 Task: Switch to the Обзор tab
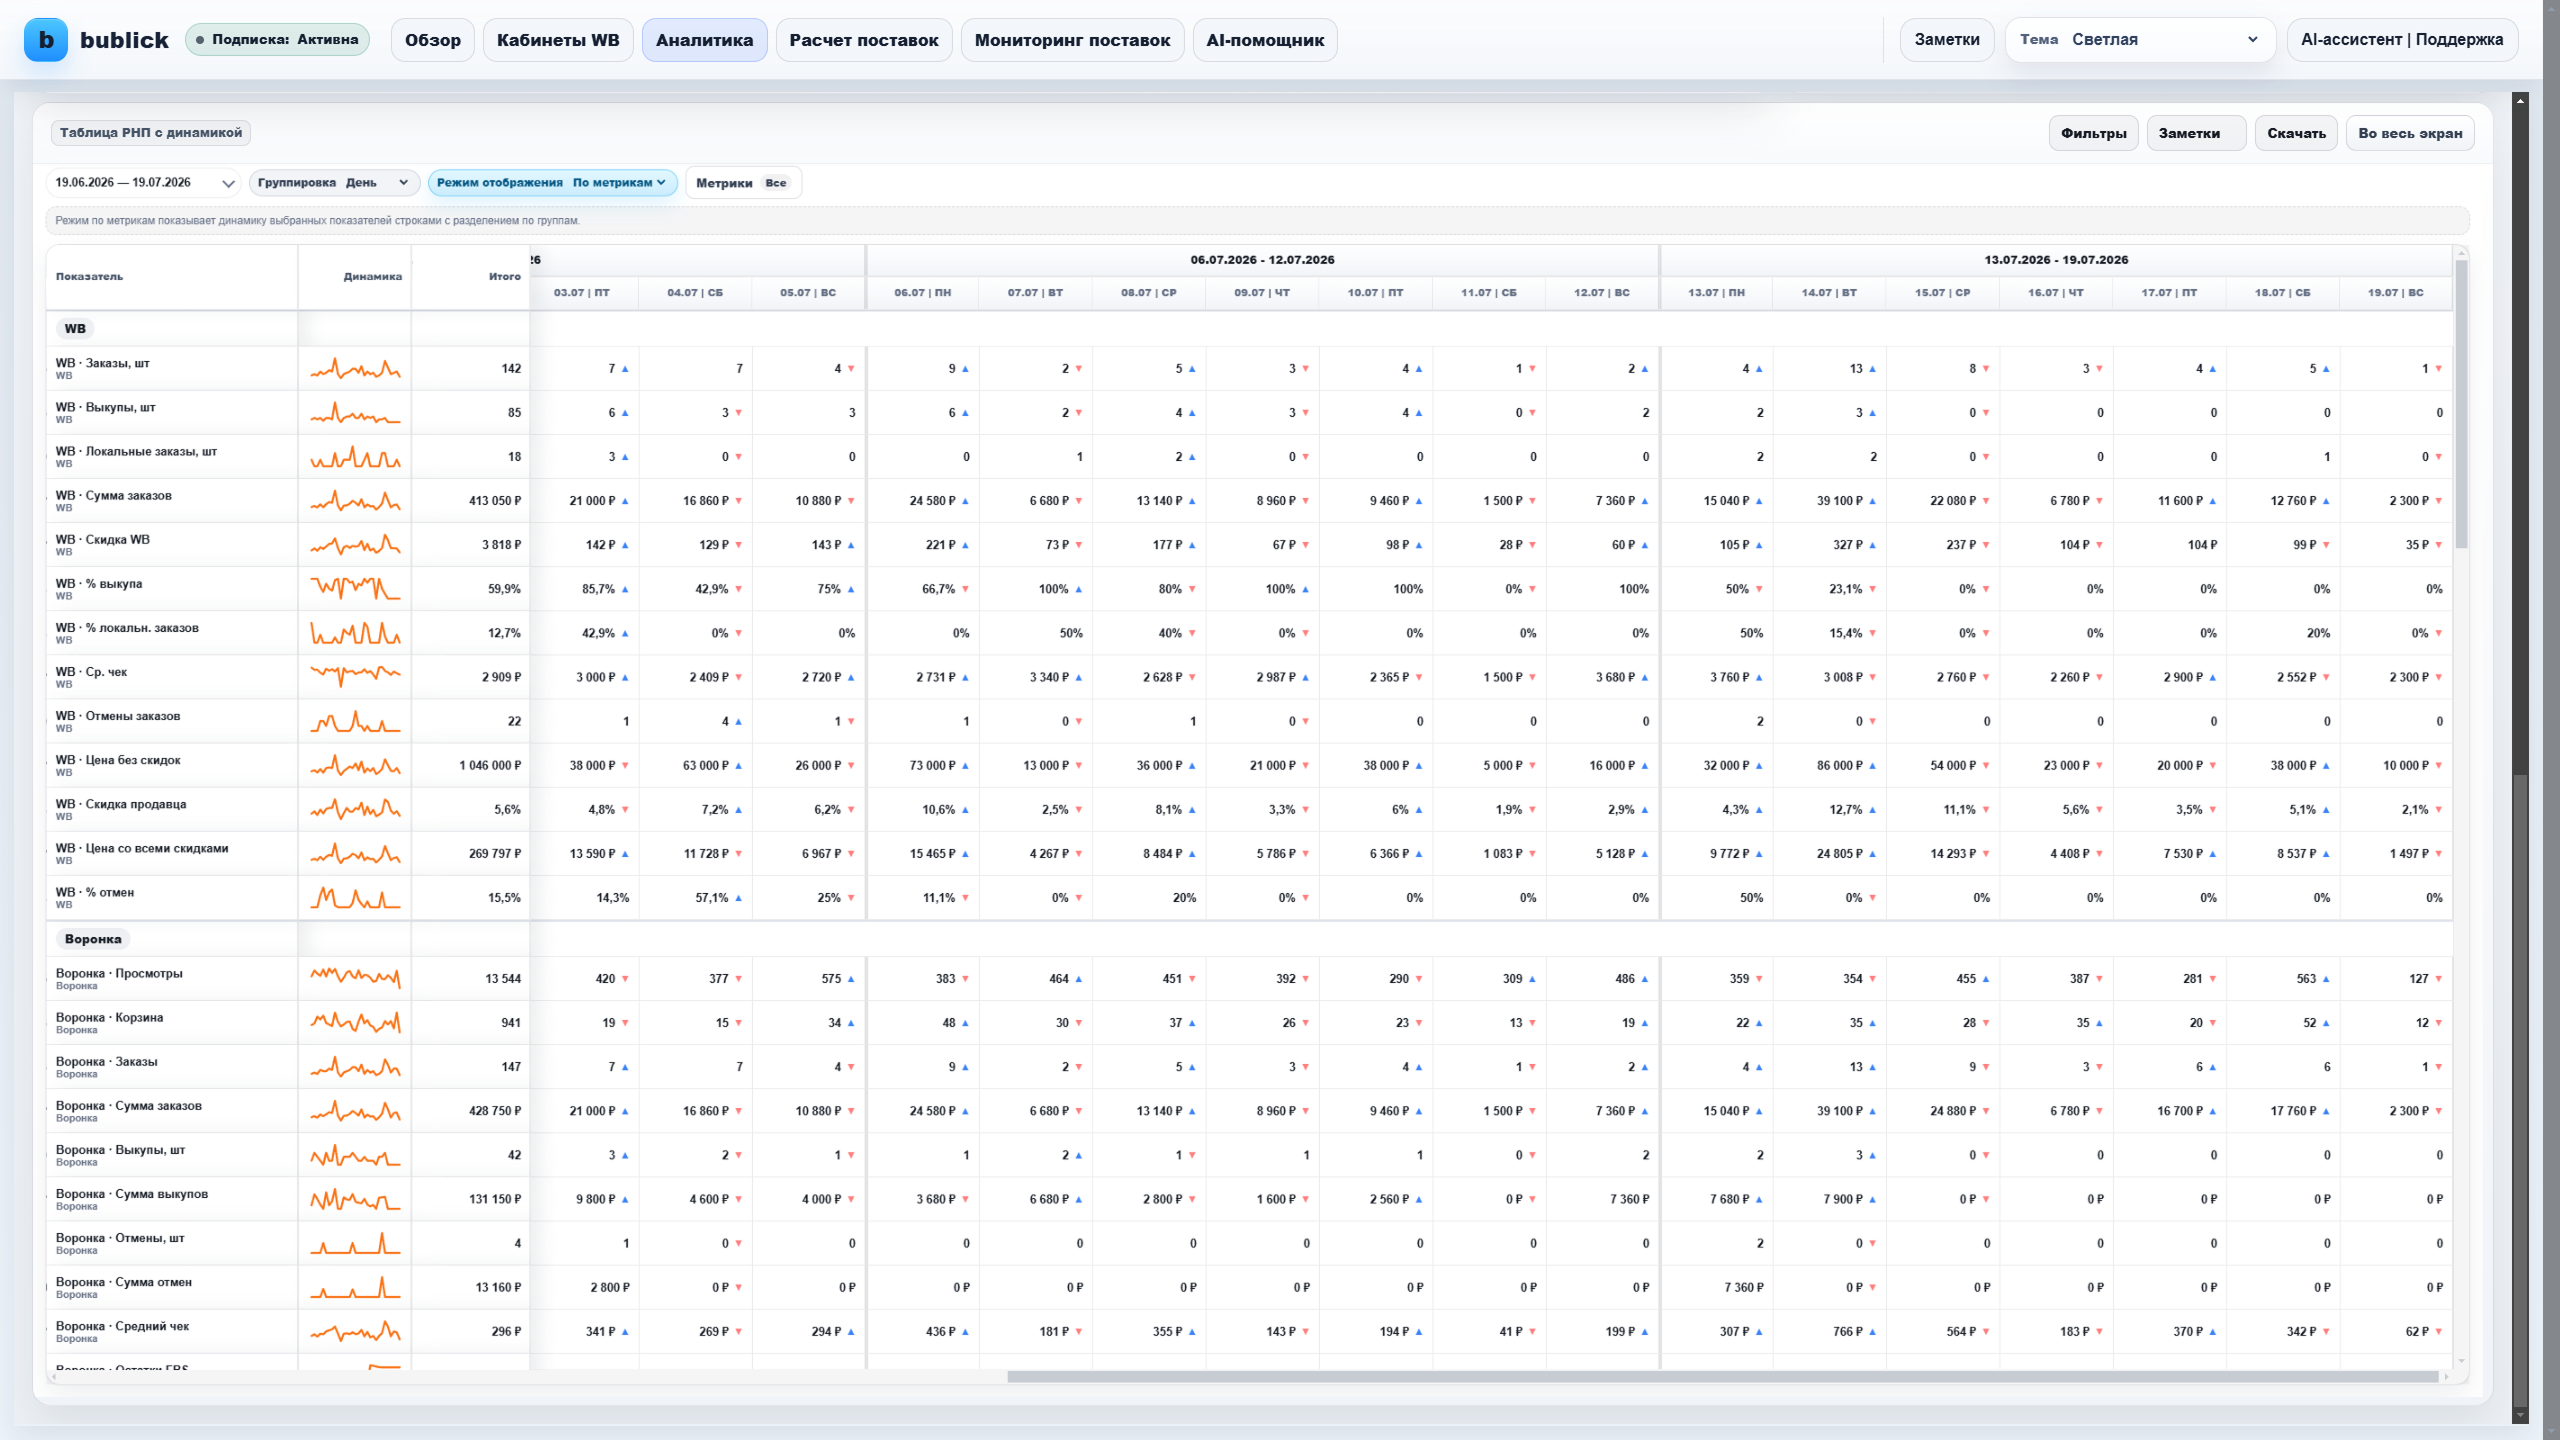pos(433,40)
